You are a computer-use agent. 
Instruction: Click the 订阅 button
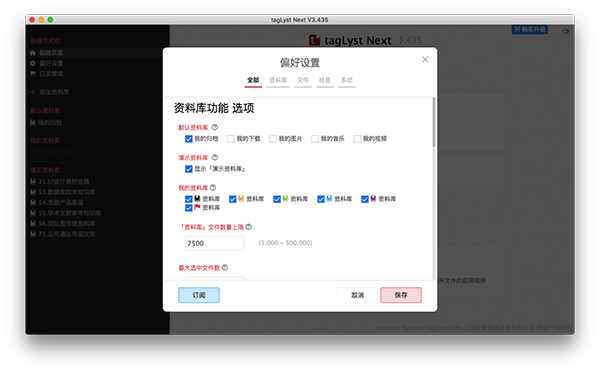199,295
